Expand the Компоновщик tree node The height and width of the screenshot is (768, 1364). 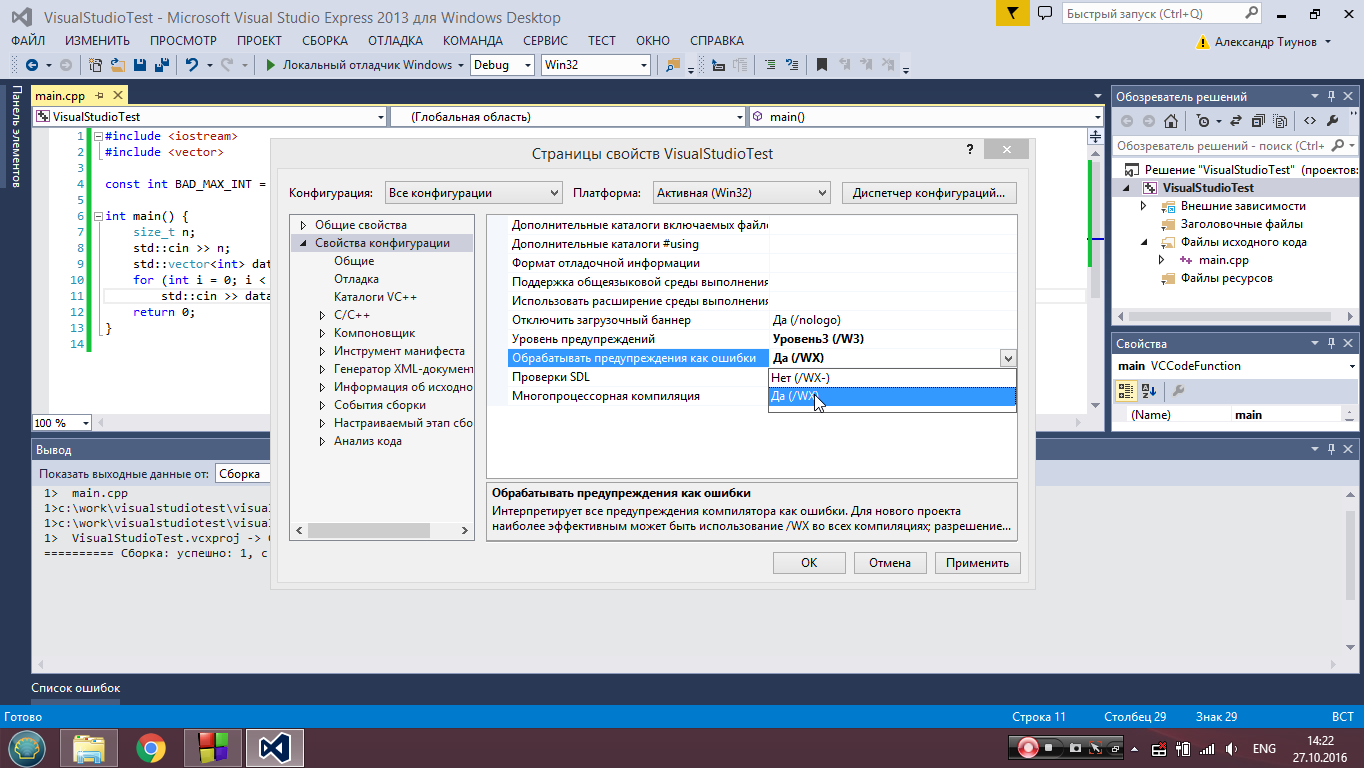coord(322,333)
